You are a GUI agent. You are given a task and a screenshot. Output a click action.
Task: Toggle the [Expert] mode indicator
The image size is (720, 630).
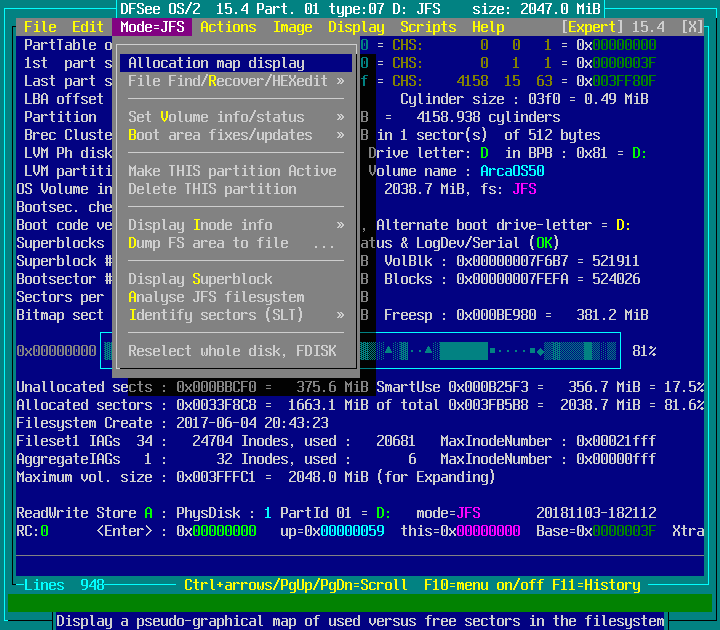click(x=596, y=27)
